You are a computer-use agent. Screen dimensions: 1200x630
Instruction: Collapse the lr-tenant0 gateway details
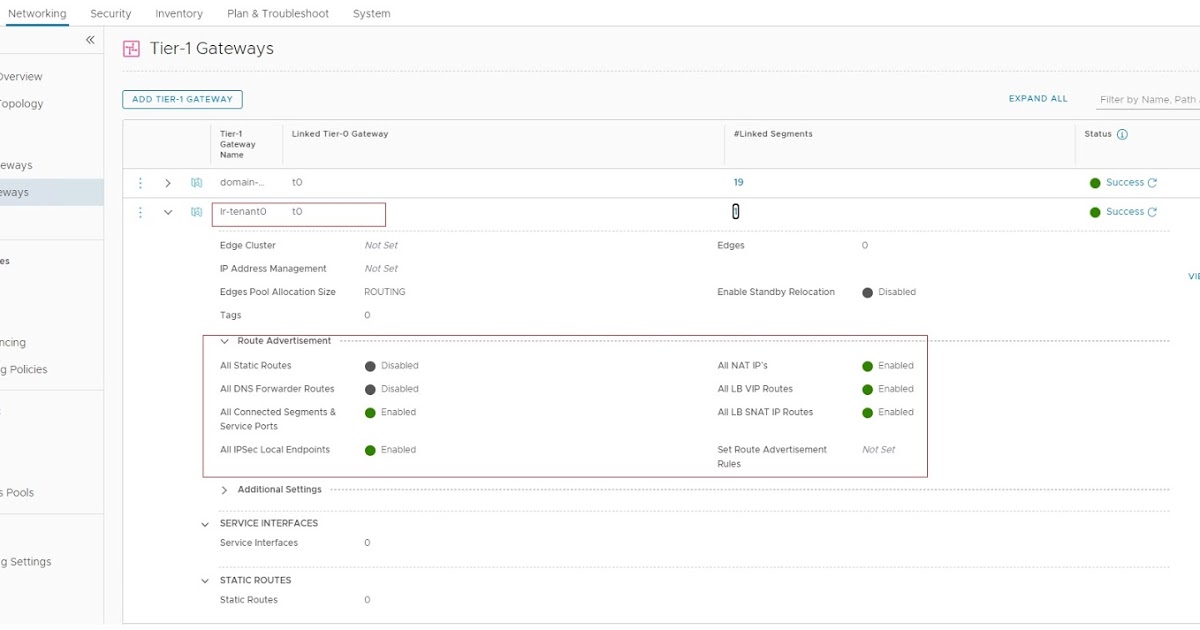168,212
